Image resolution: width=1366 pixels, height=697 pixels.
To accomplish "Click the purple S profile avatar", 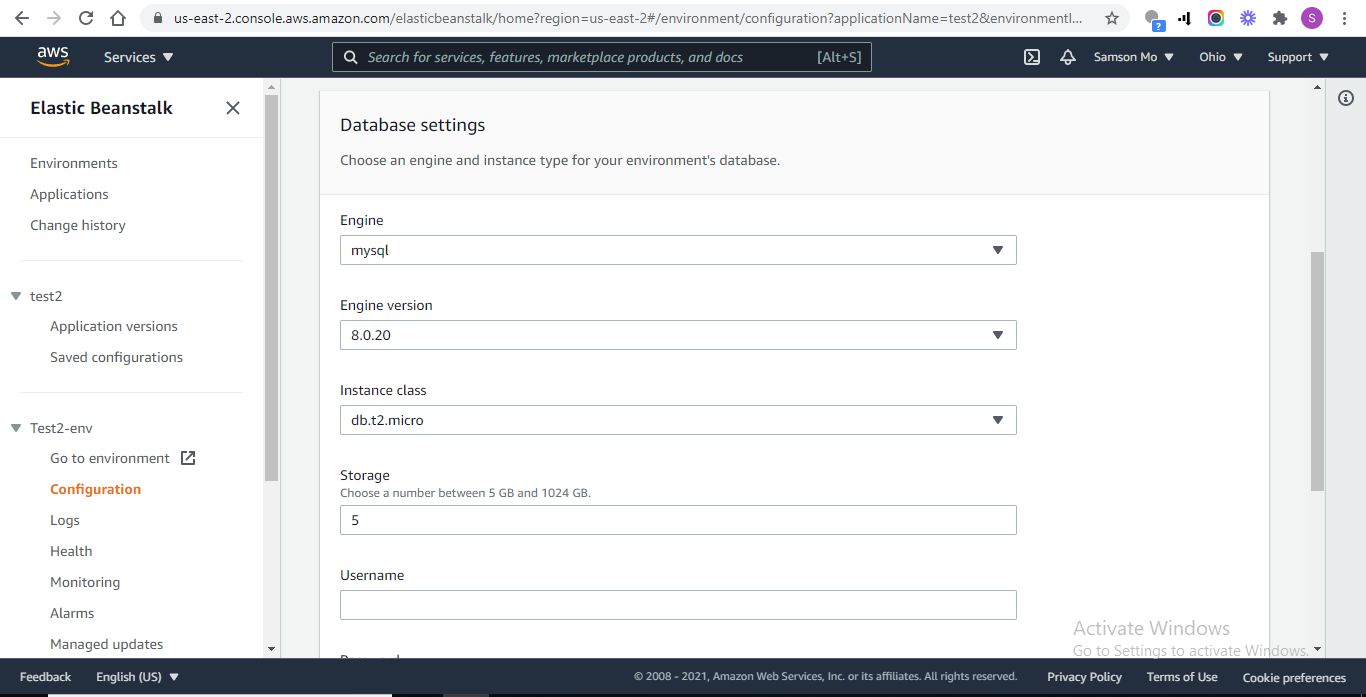I will [1311, 18].
